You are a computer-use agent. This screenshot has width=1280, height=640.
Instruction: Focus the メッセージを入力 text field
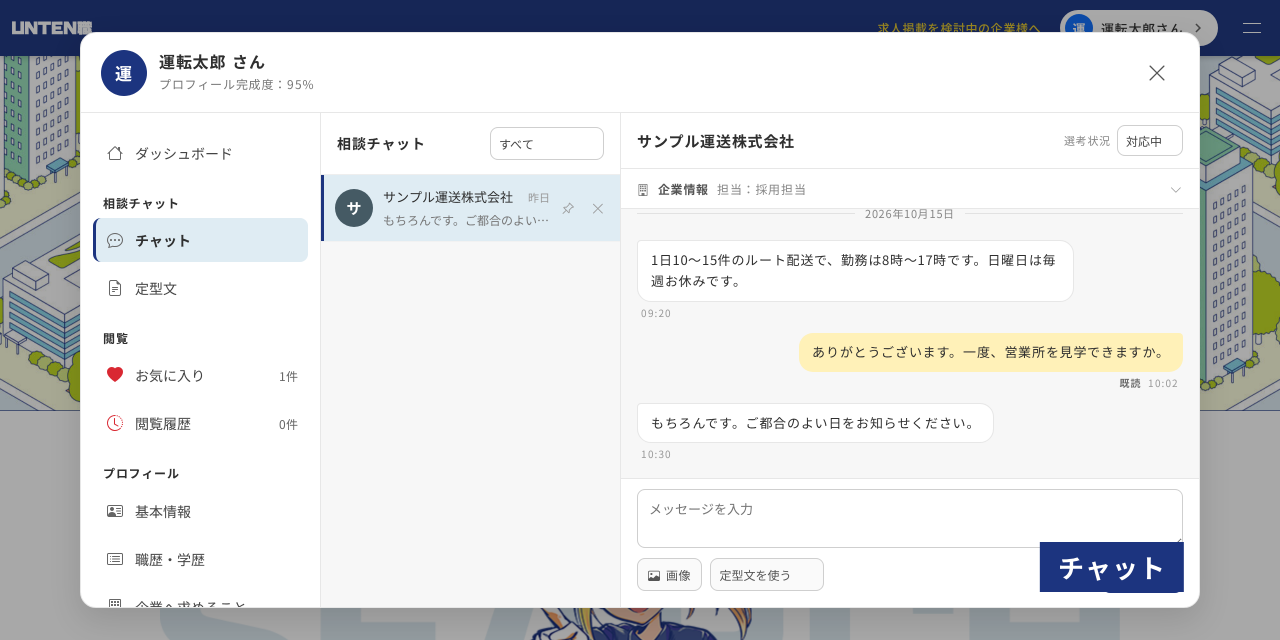(x=910, y=518)
